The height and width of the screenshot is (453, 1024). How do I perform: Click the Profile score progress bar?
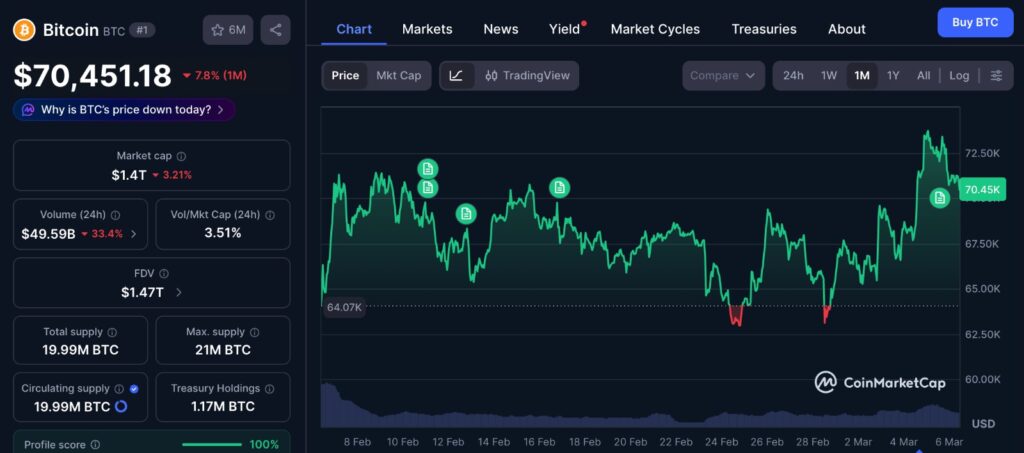coord(212,445)
